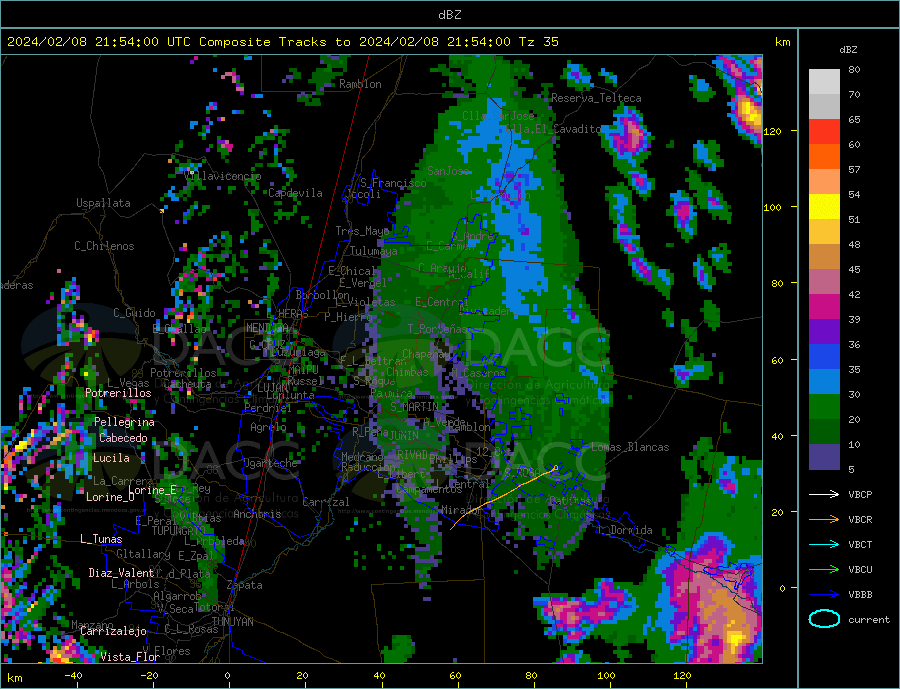This screenshot has height=689, width=900.
Task: Click the white VBCP arrow in legend
Action: pos(824,494)
